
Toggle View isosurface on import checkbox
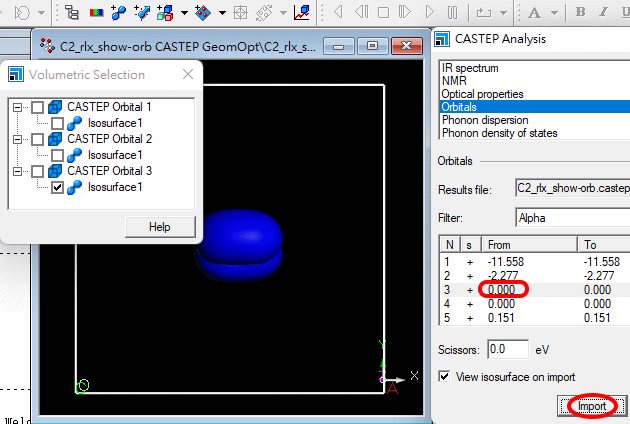(x=445, y=377)
